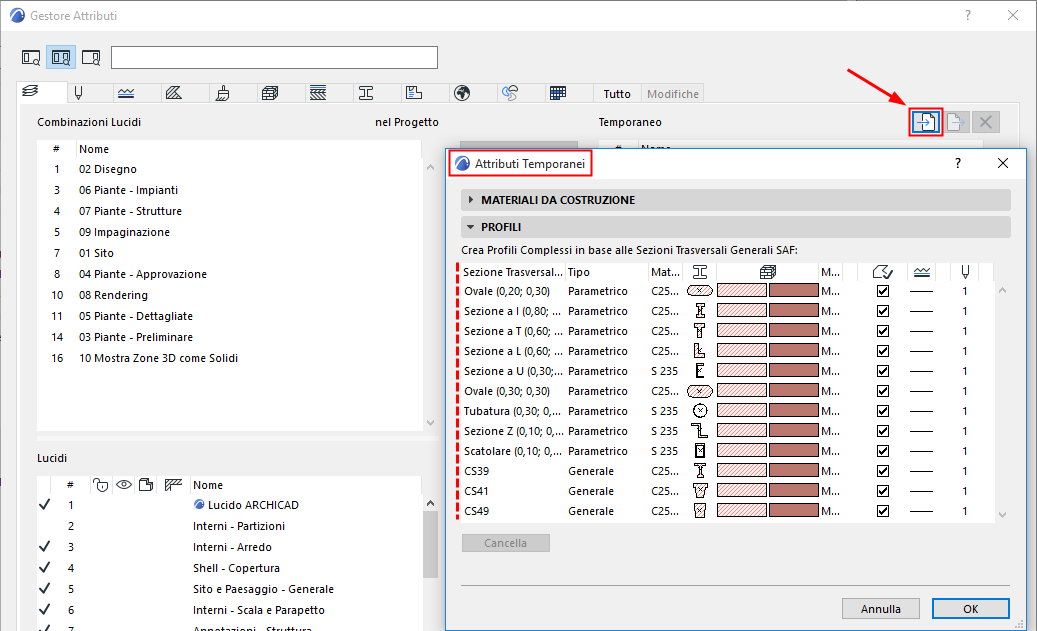Open the Surfaces paintbrush tab

point(222,93)
